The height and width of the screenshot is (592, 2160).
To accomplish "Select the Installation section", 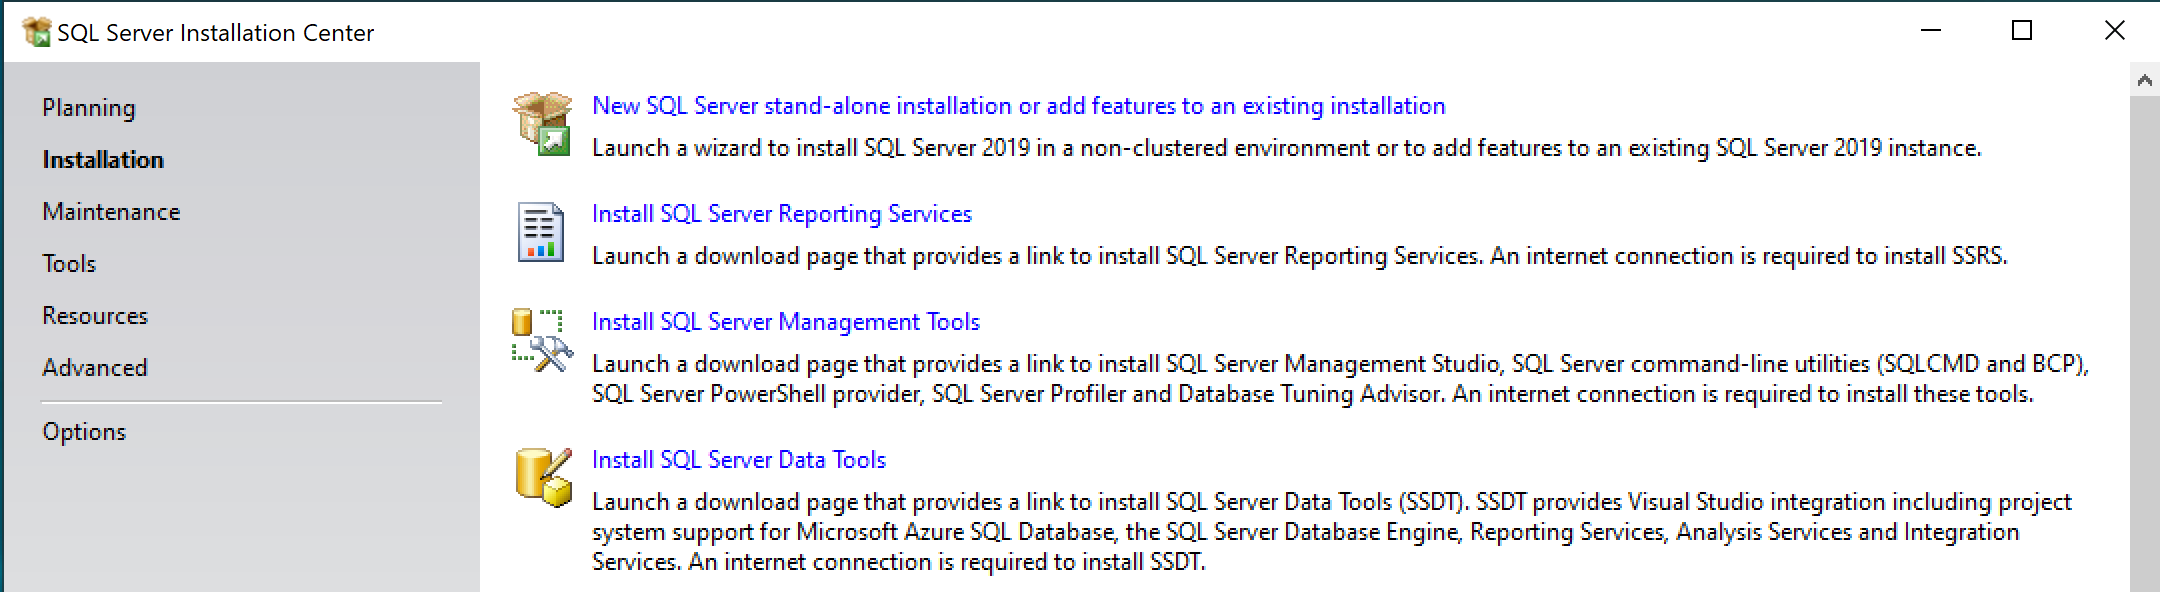I will [103, 159].
